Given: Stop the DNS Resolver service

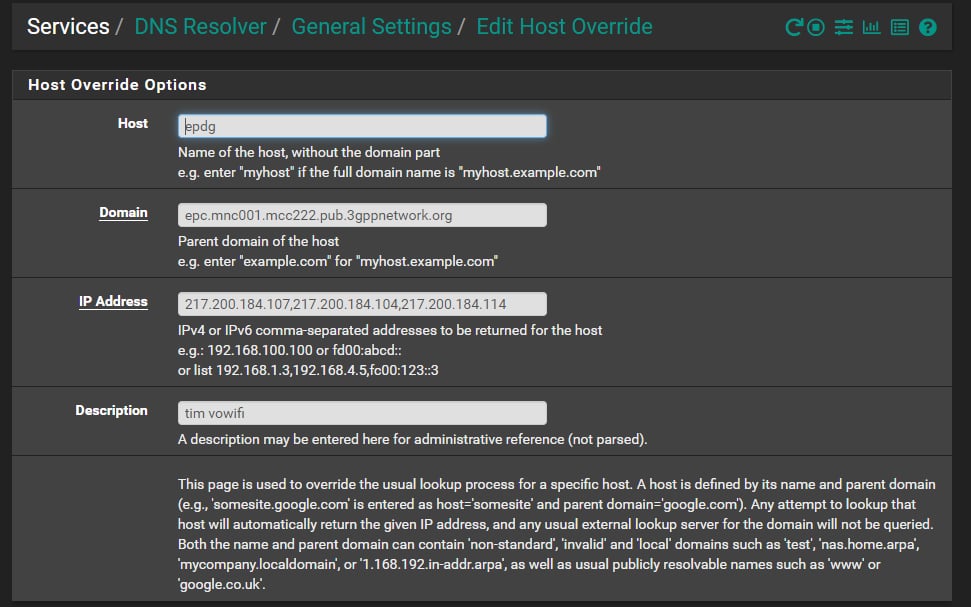Looking at the screenshot, I should 816,27.
